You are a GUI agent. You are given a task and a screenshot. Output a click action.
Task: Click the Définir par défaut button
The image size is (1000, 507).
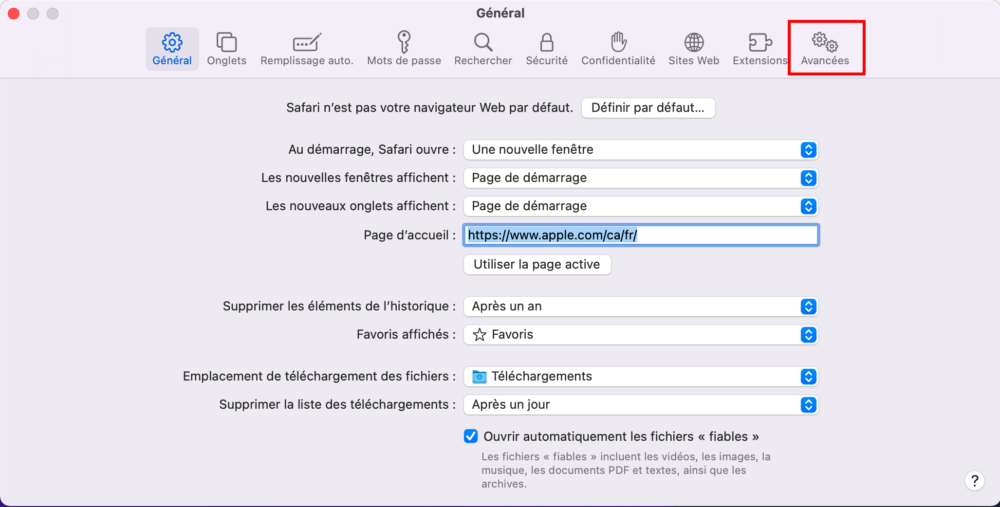[x=648, y=108]
